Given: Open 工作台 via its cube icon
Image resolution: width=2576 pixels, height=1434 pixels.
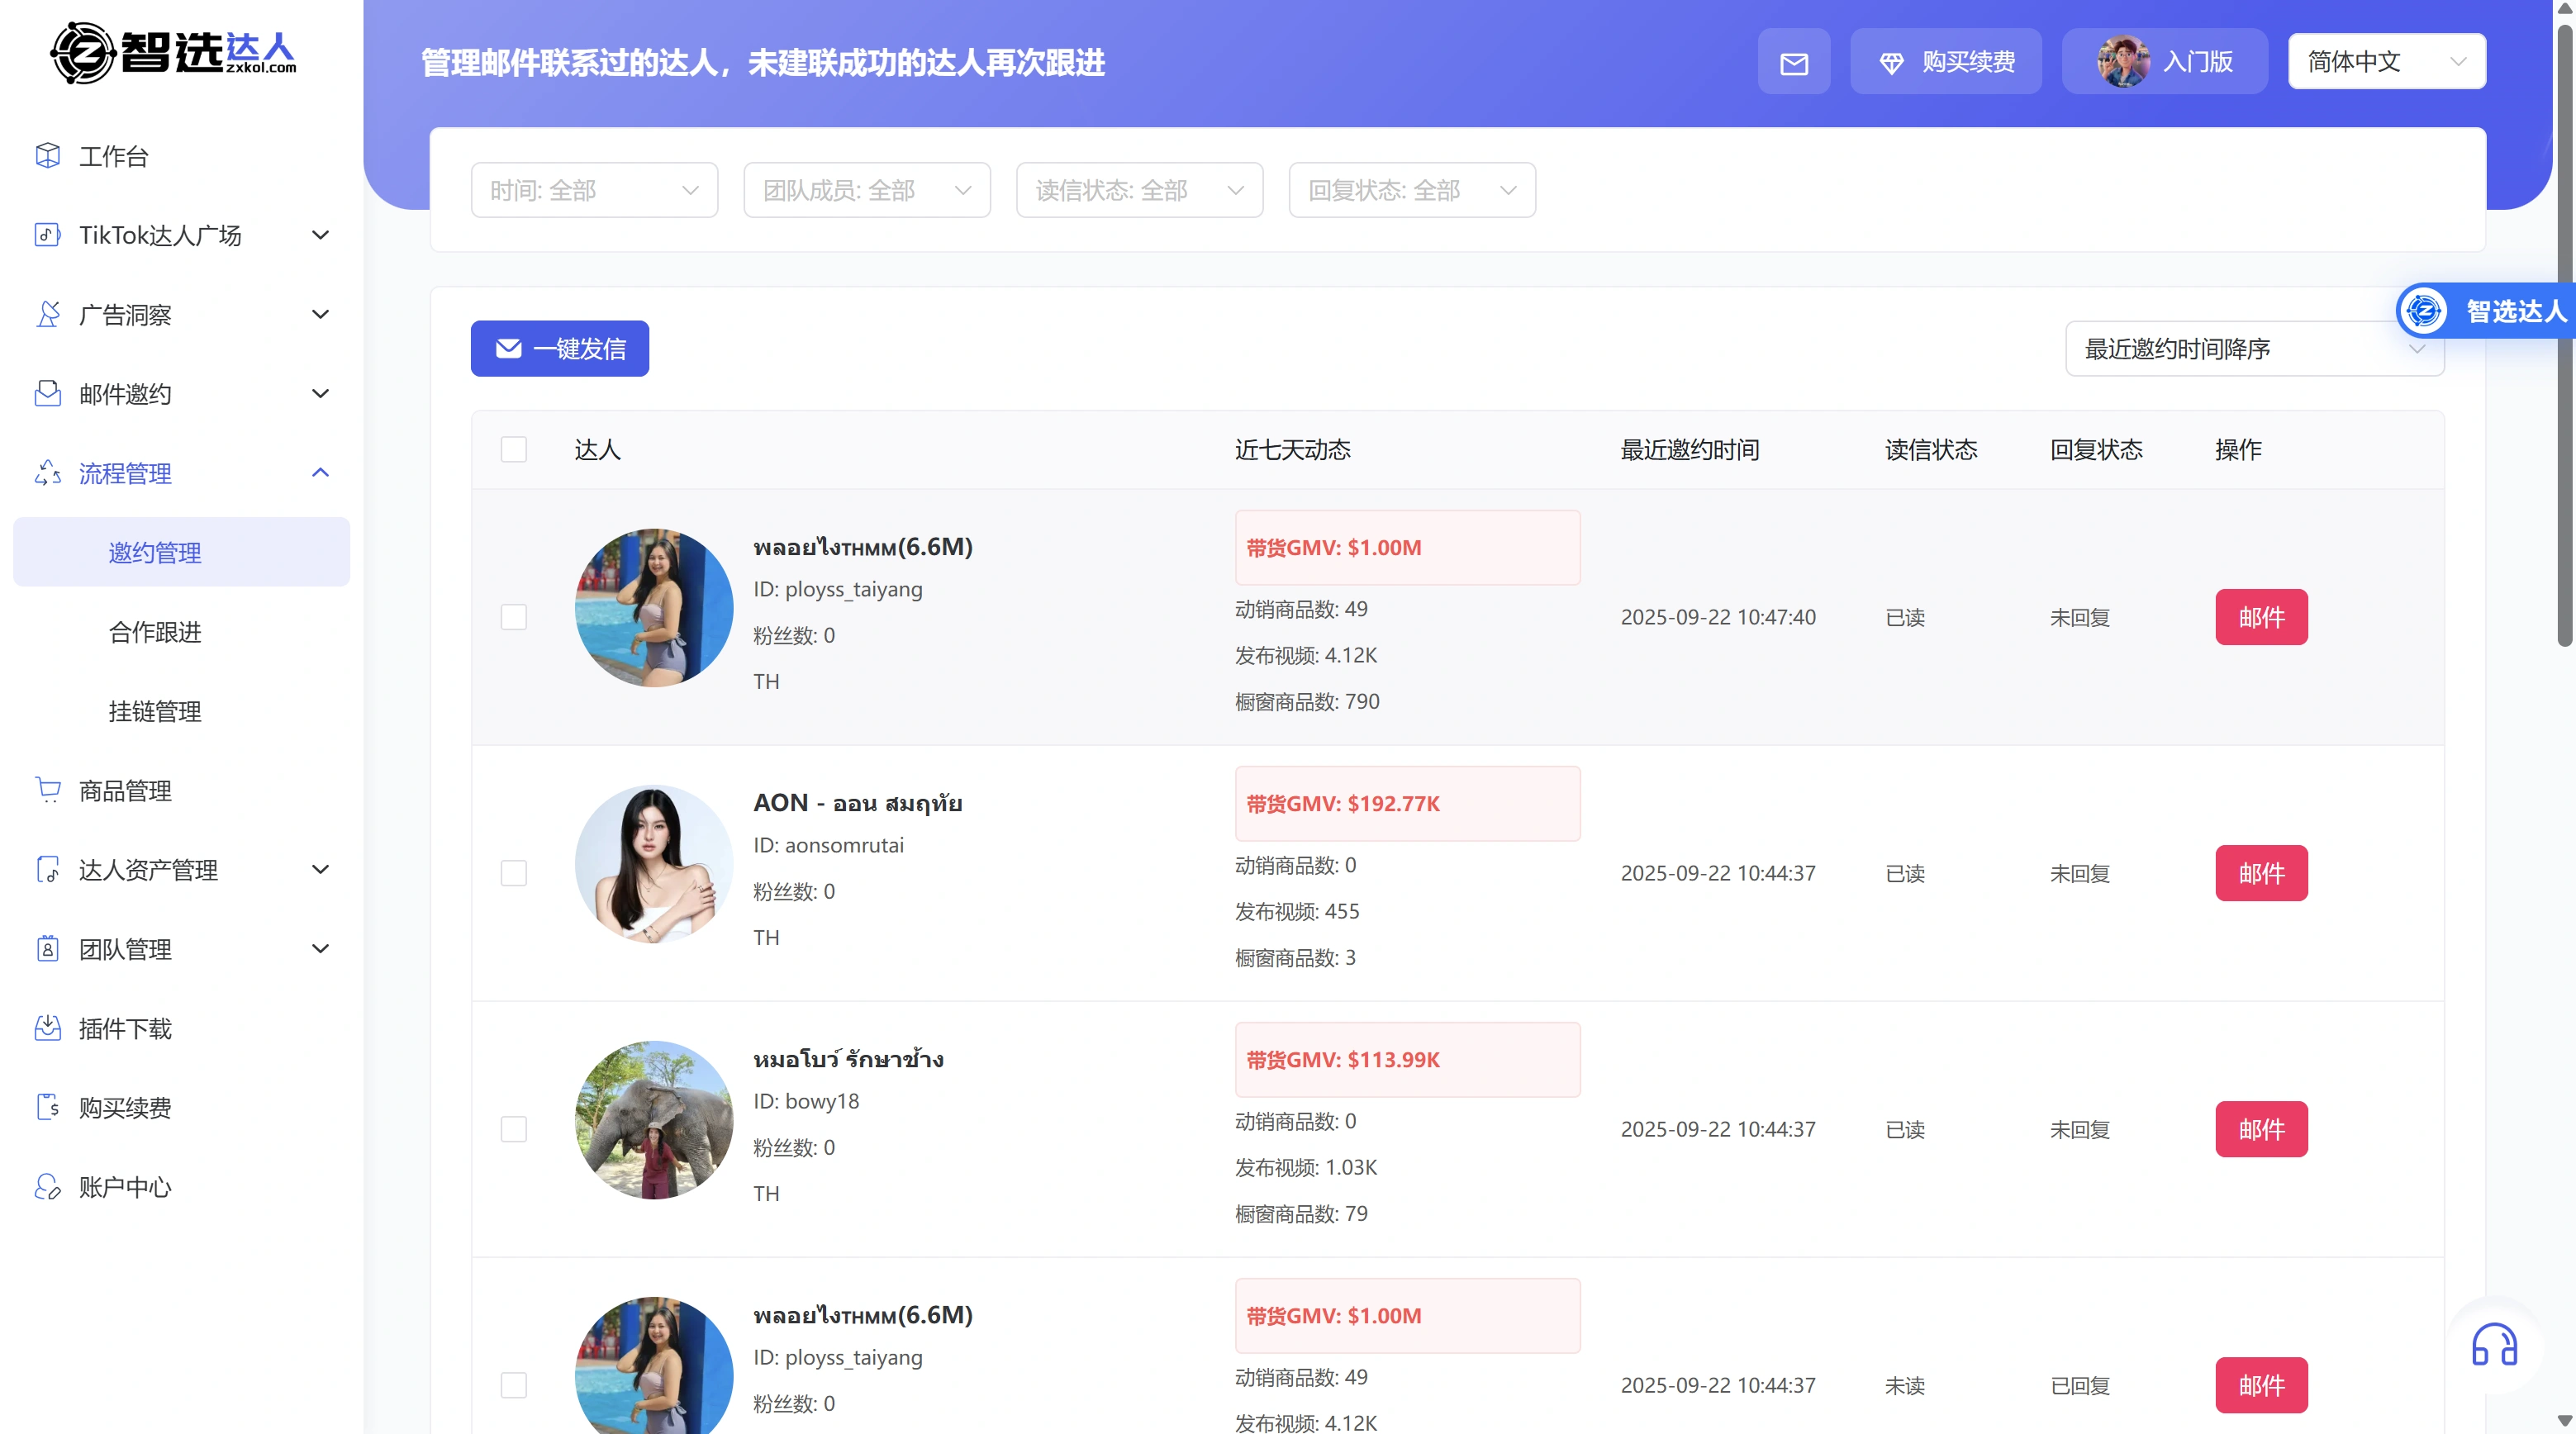Looking at the screenshot, I should (x=48, y=155).
